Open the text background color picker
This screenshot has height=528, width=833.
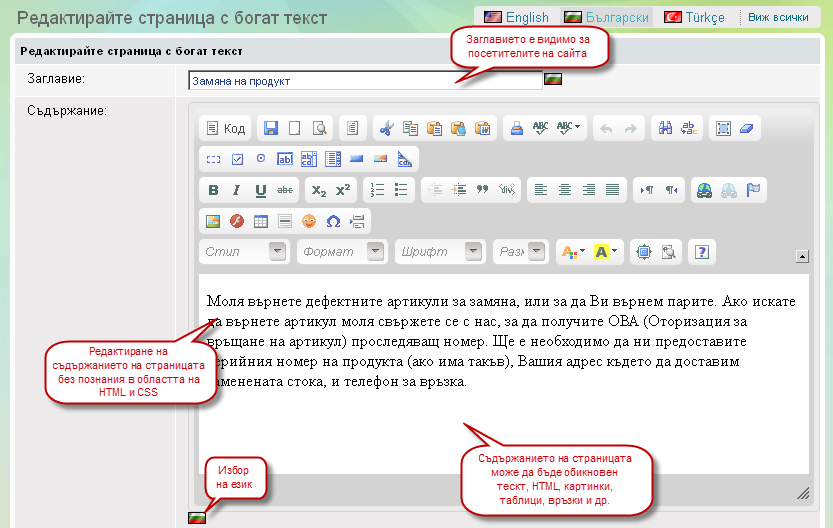point(606,252)
